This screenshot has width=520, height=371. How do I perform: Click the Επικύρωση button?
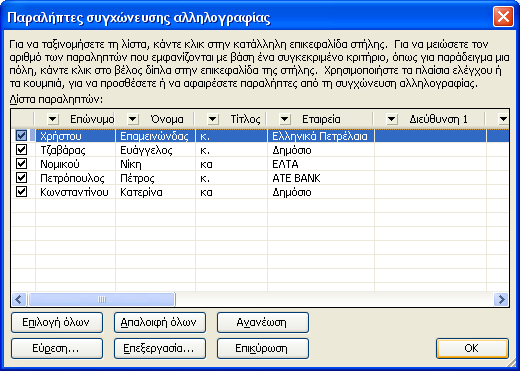pyautogui.click(x=263, y=348)
